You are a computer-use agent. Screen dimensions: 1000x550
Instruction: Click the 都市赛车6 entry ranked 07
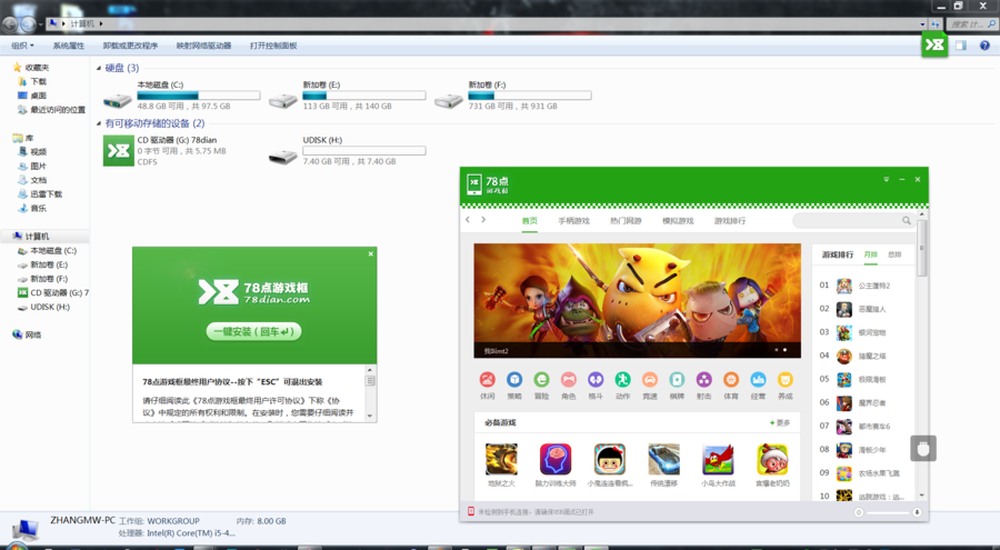coord(864,426)
